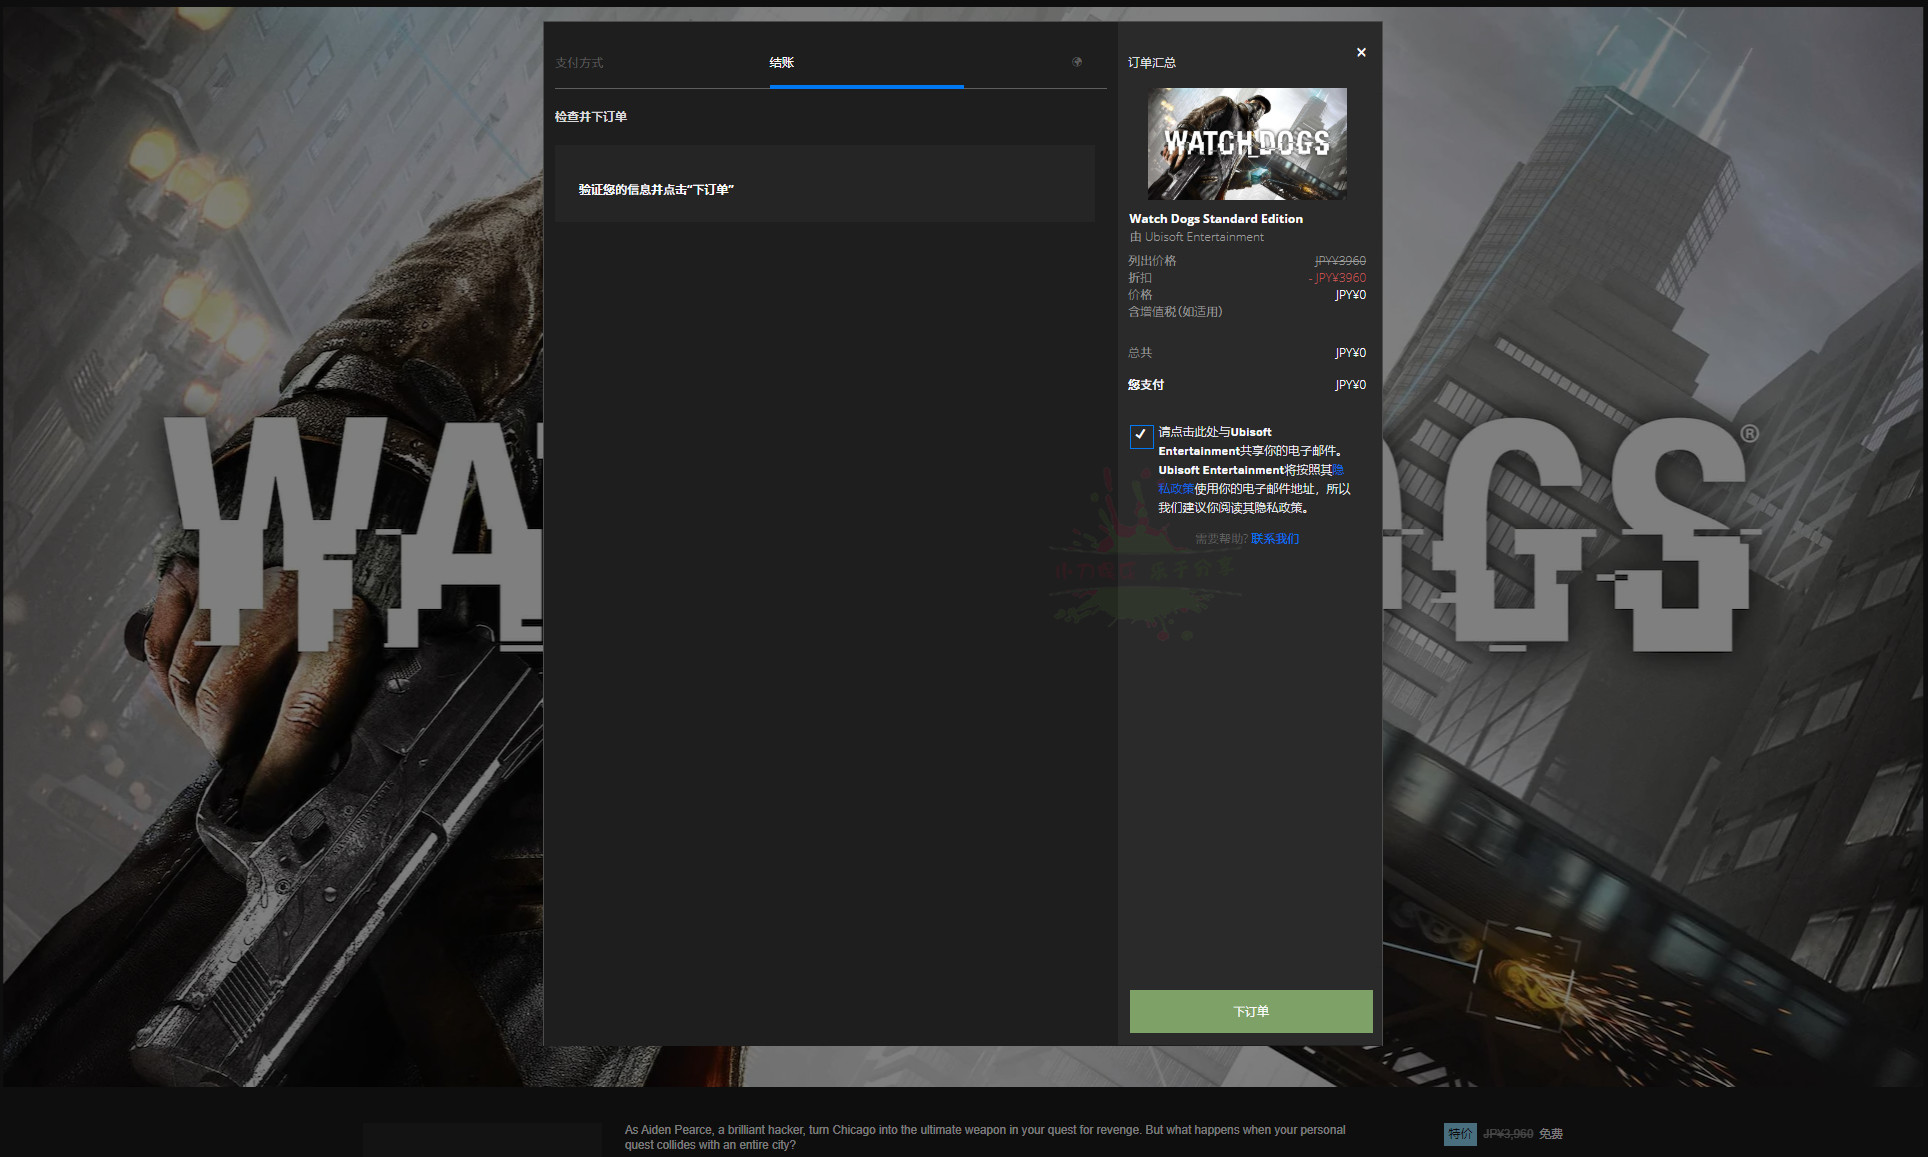
Task: Open Ubisoft's 隐私政策 link
Action: click(1176, 489)
